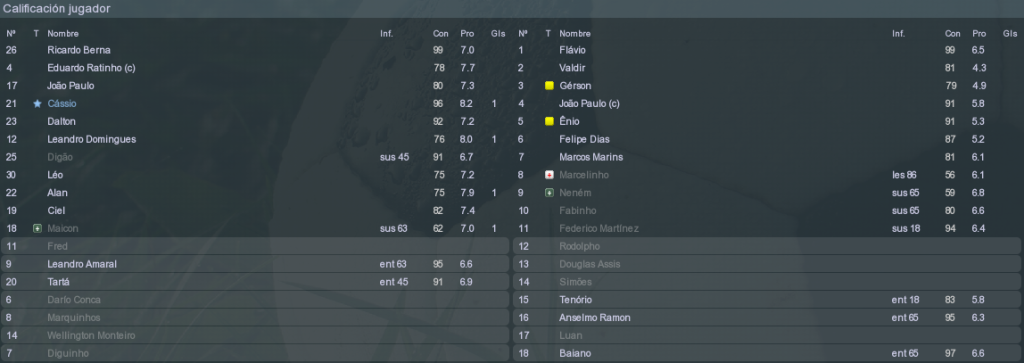Sort right table by Nombre header
This screenshot has width=1024, height=363.
tap(575, 33)
